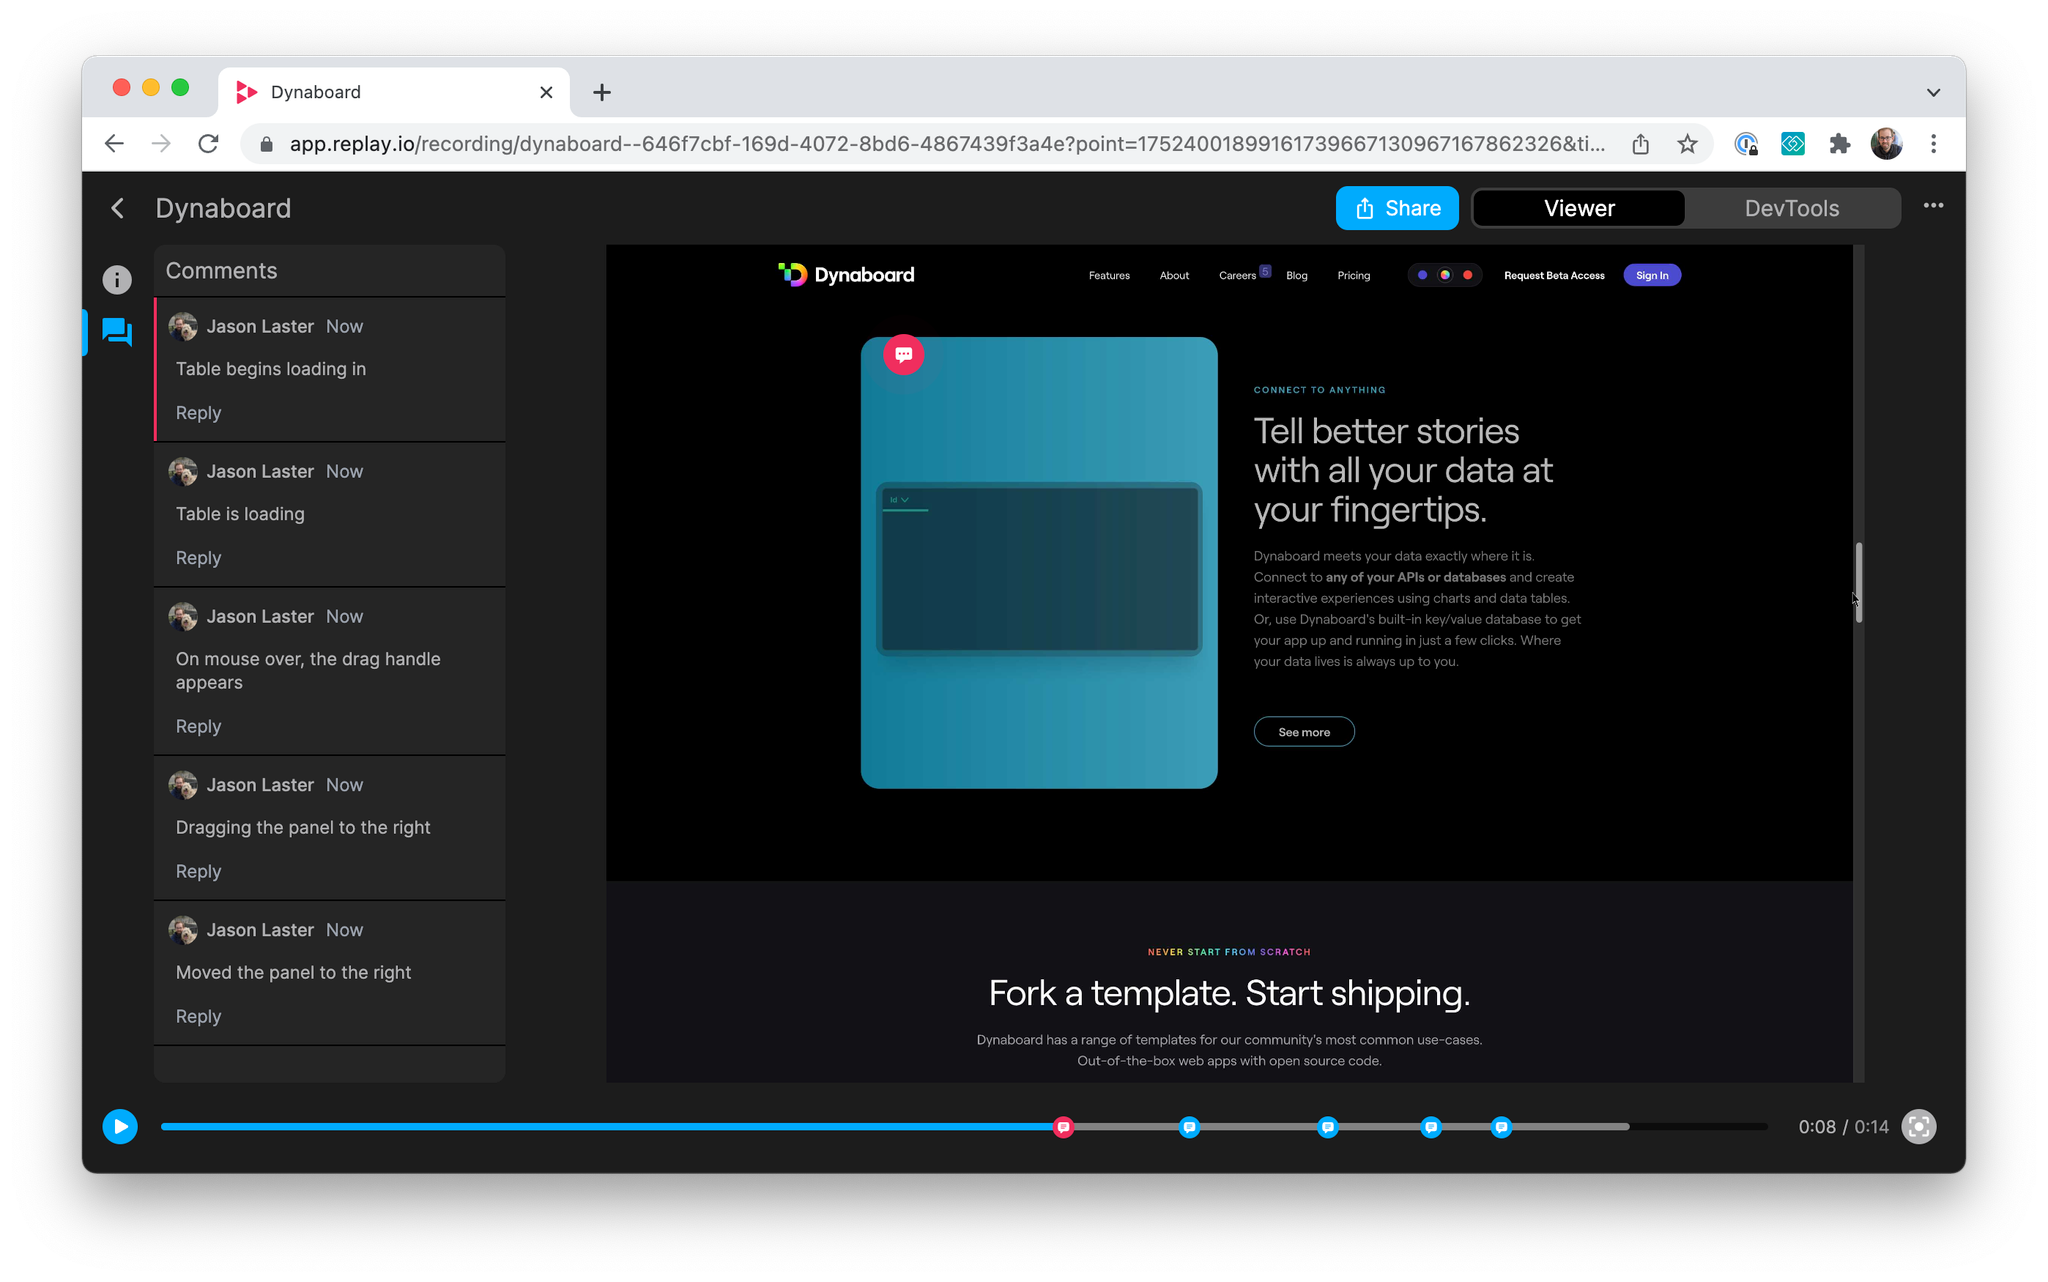The image size is (2048, 1282).
Task: Click the pink comment marker on the timeline
Action: click(1063, 1127)
